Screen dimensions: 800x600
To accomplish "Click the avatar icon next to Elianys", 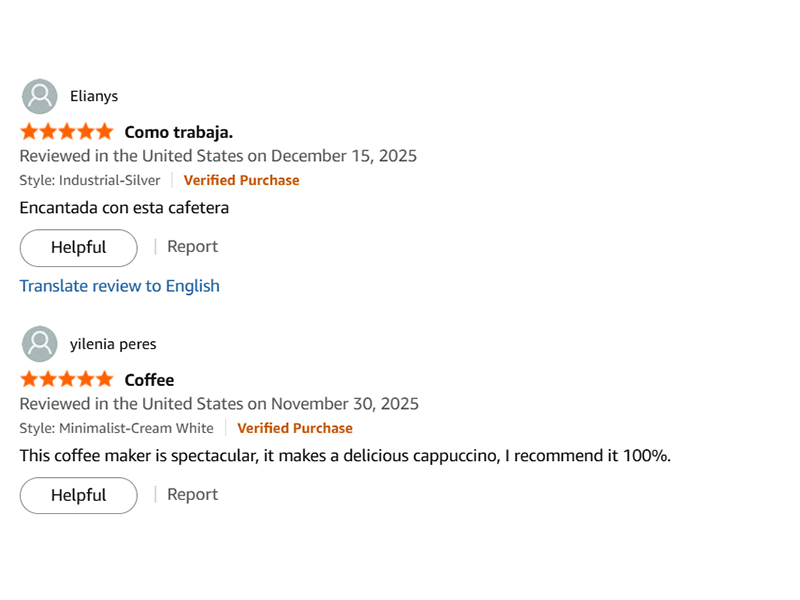I will tap(40, 97).
